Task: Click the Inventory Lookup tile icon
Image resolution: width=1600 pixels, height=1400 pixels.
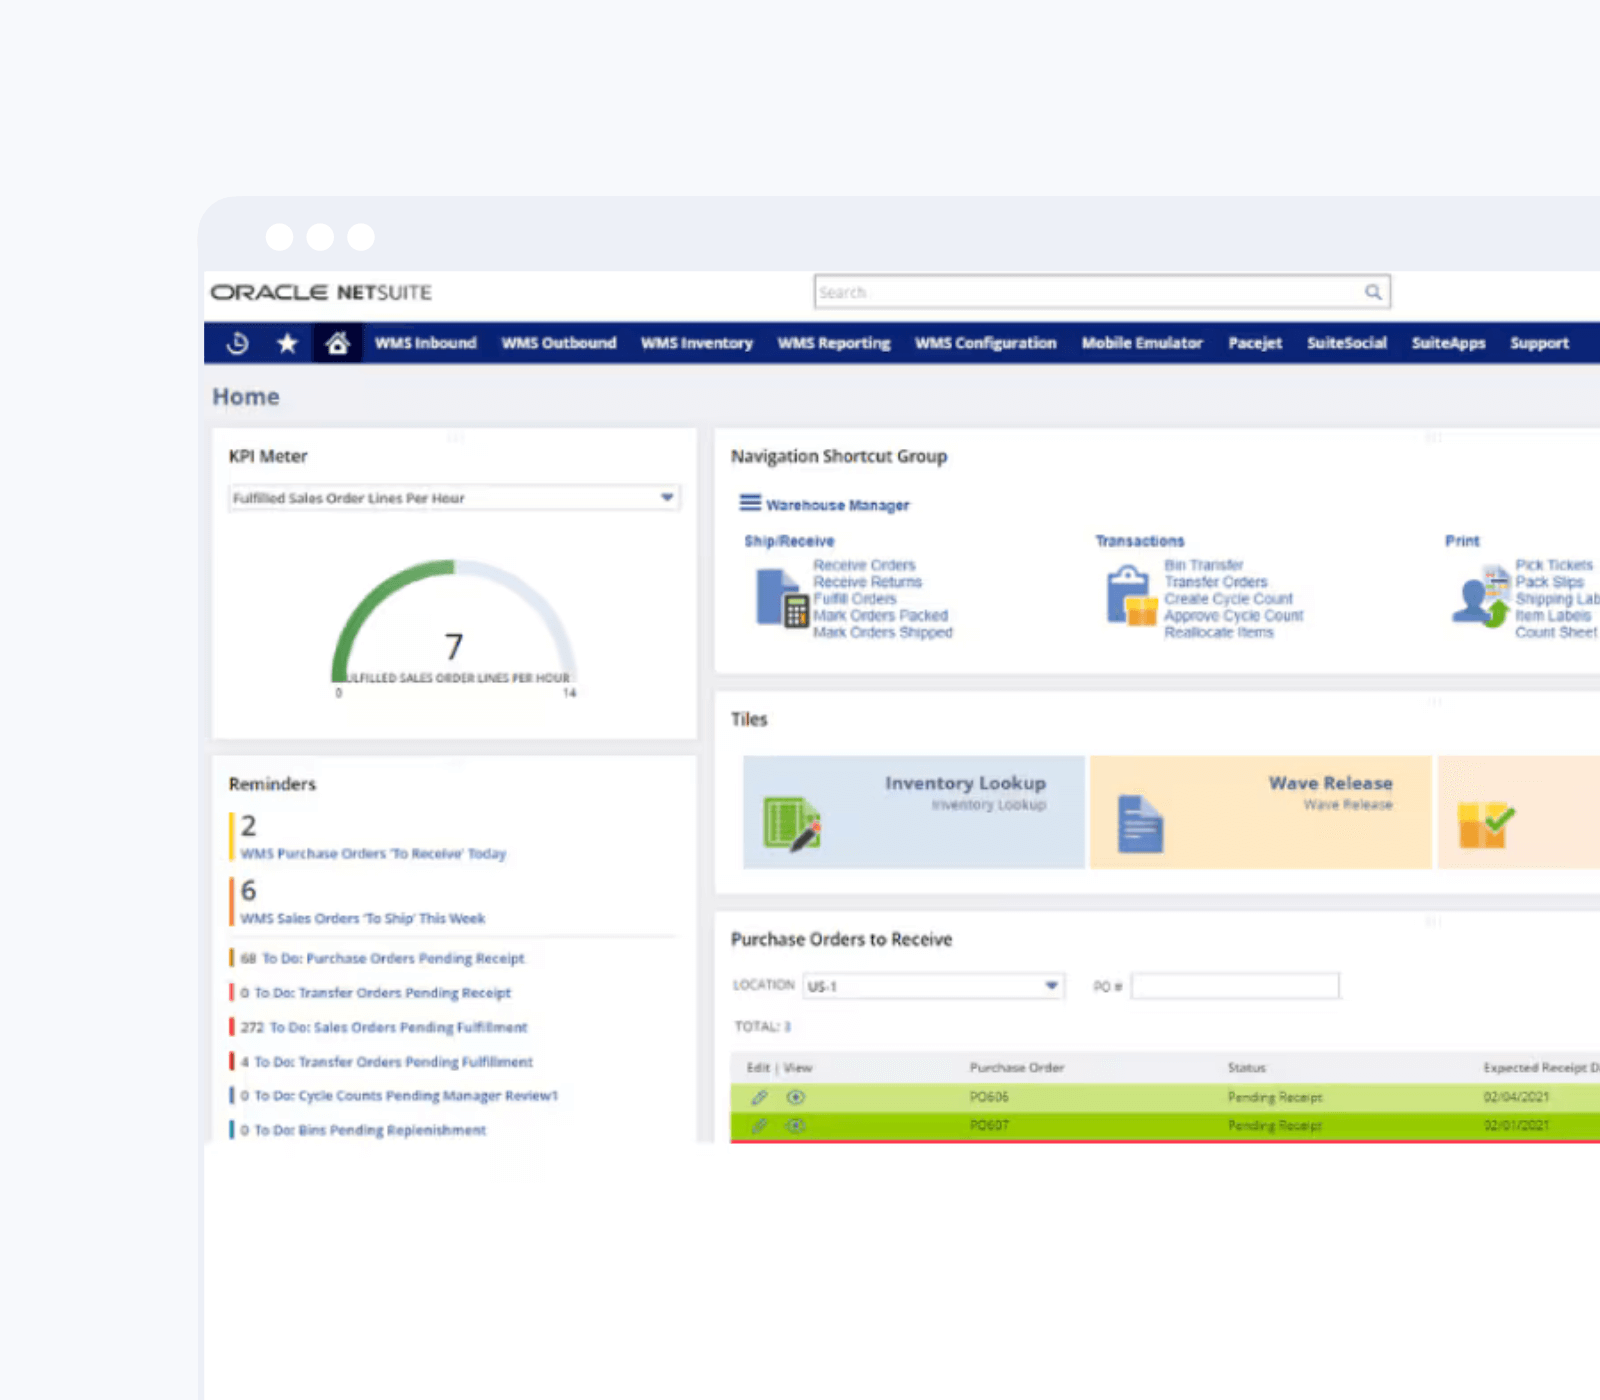Action: click(792, 824)
